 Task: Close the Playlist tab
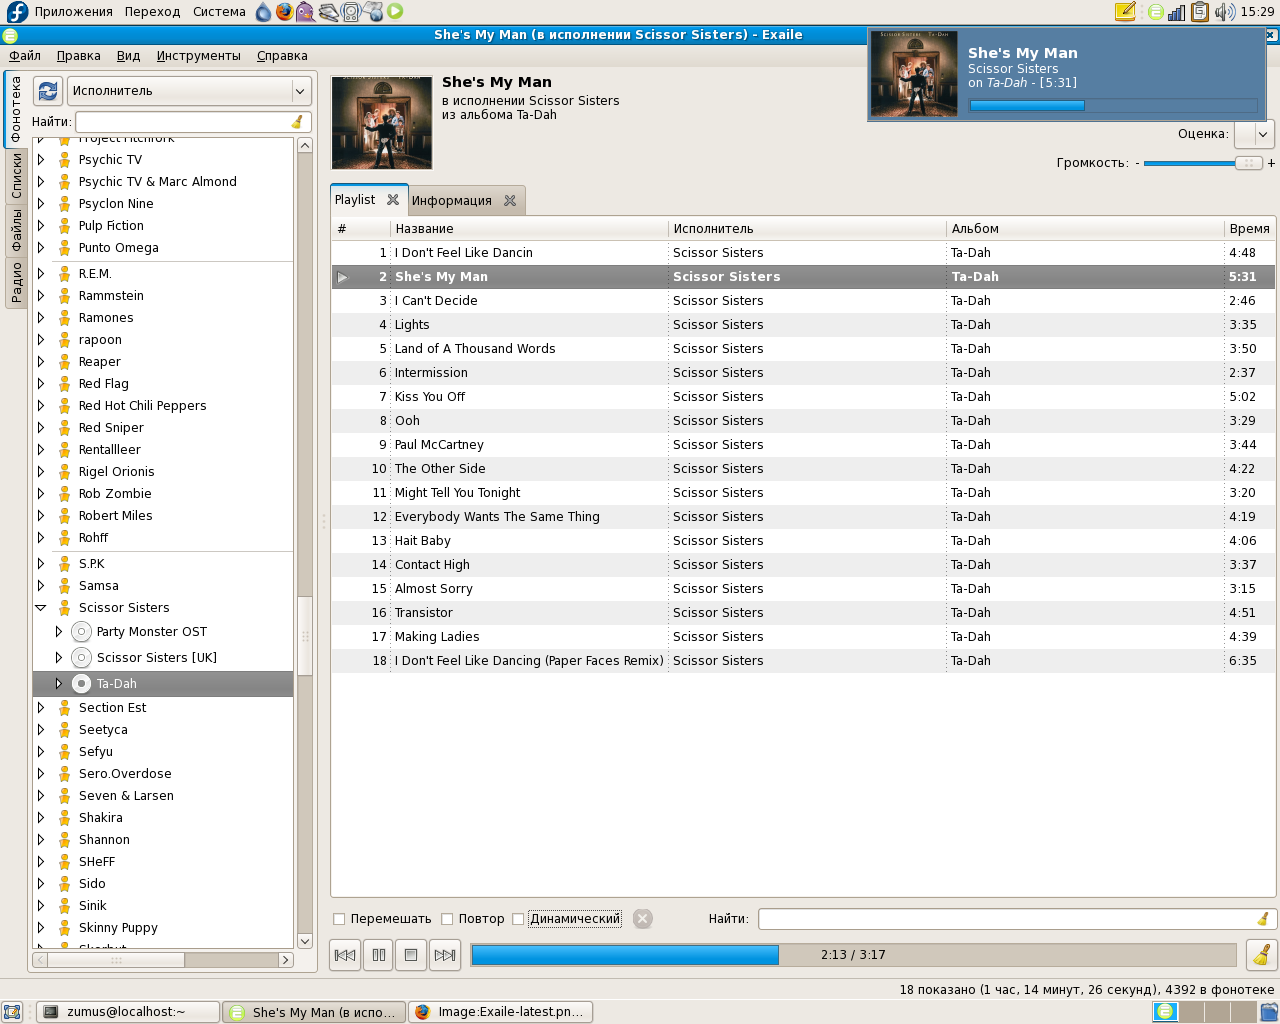393,200
